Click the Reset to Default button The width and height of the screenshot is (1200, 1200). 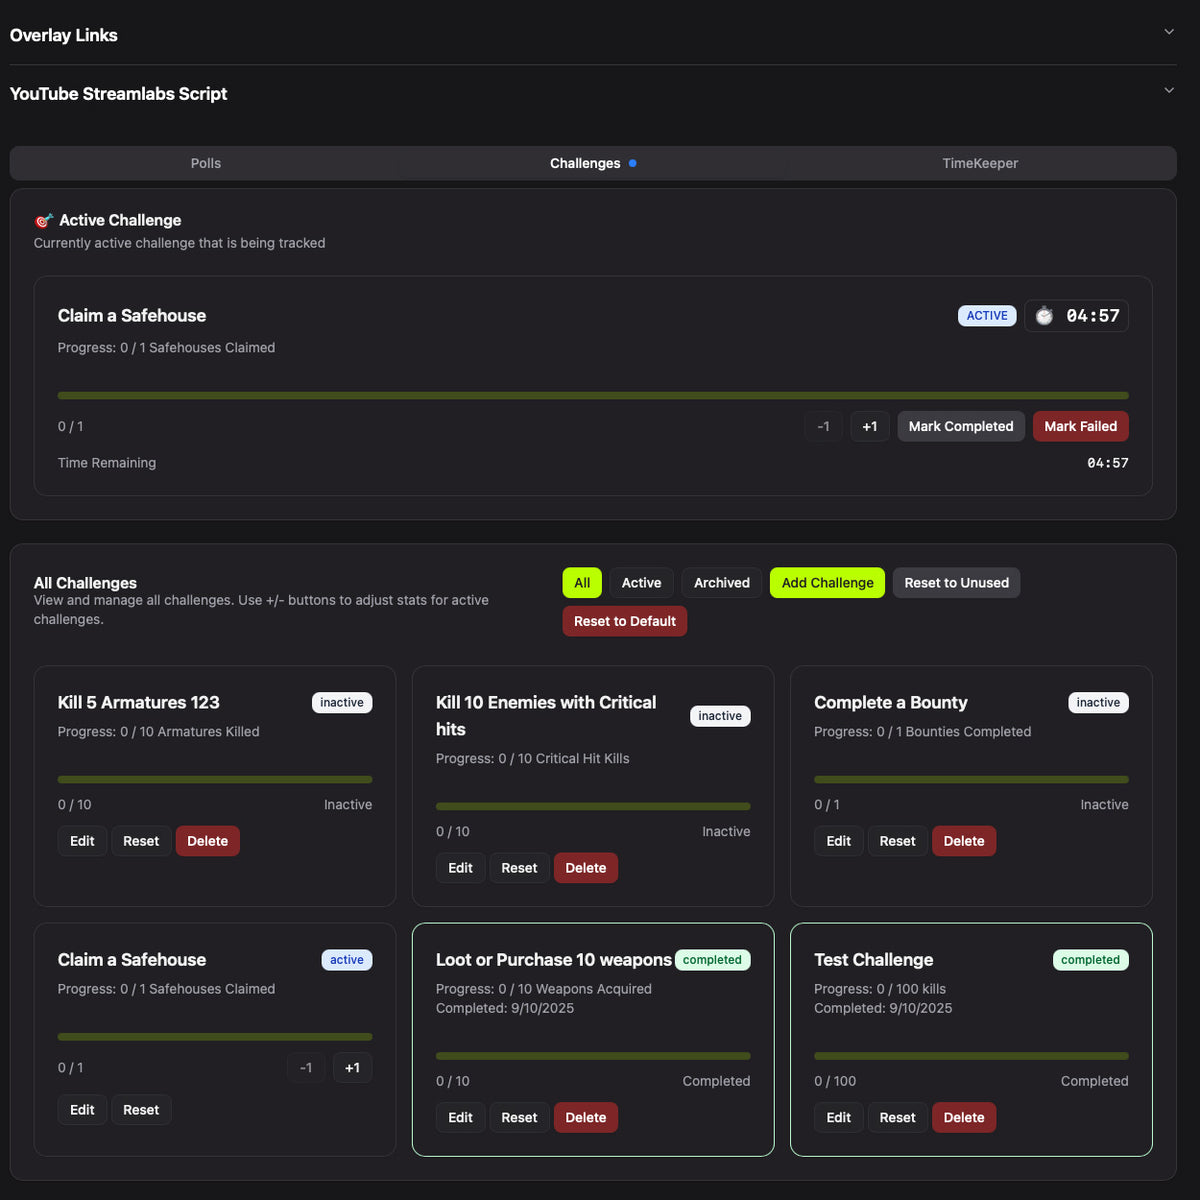pyautogui.click(x=624, y=621)
